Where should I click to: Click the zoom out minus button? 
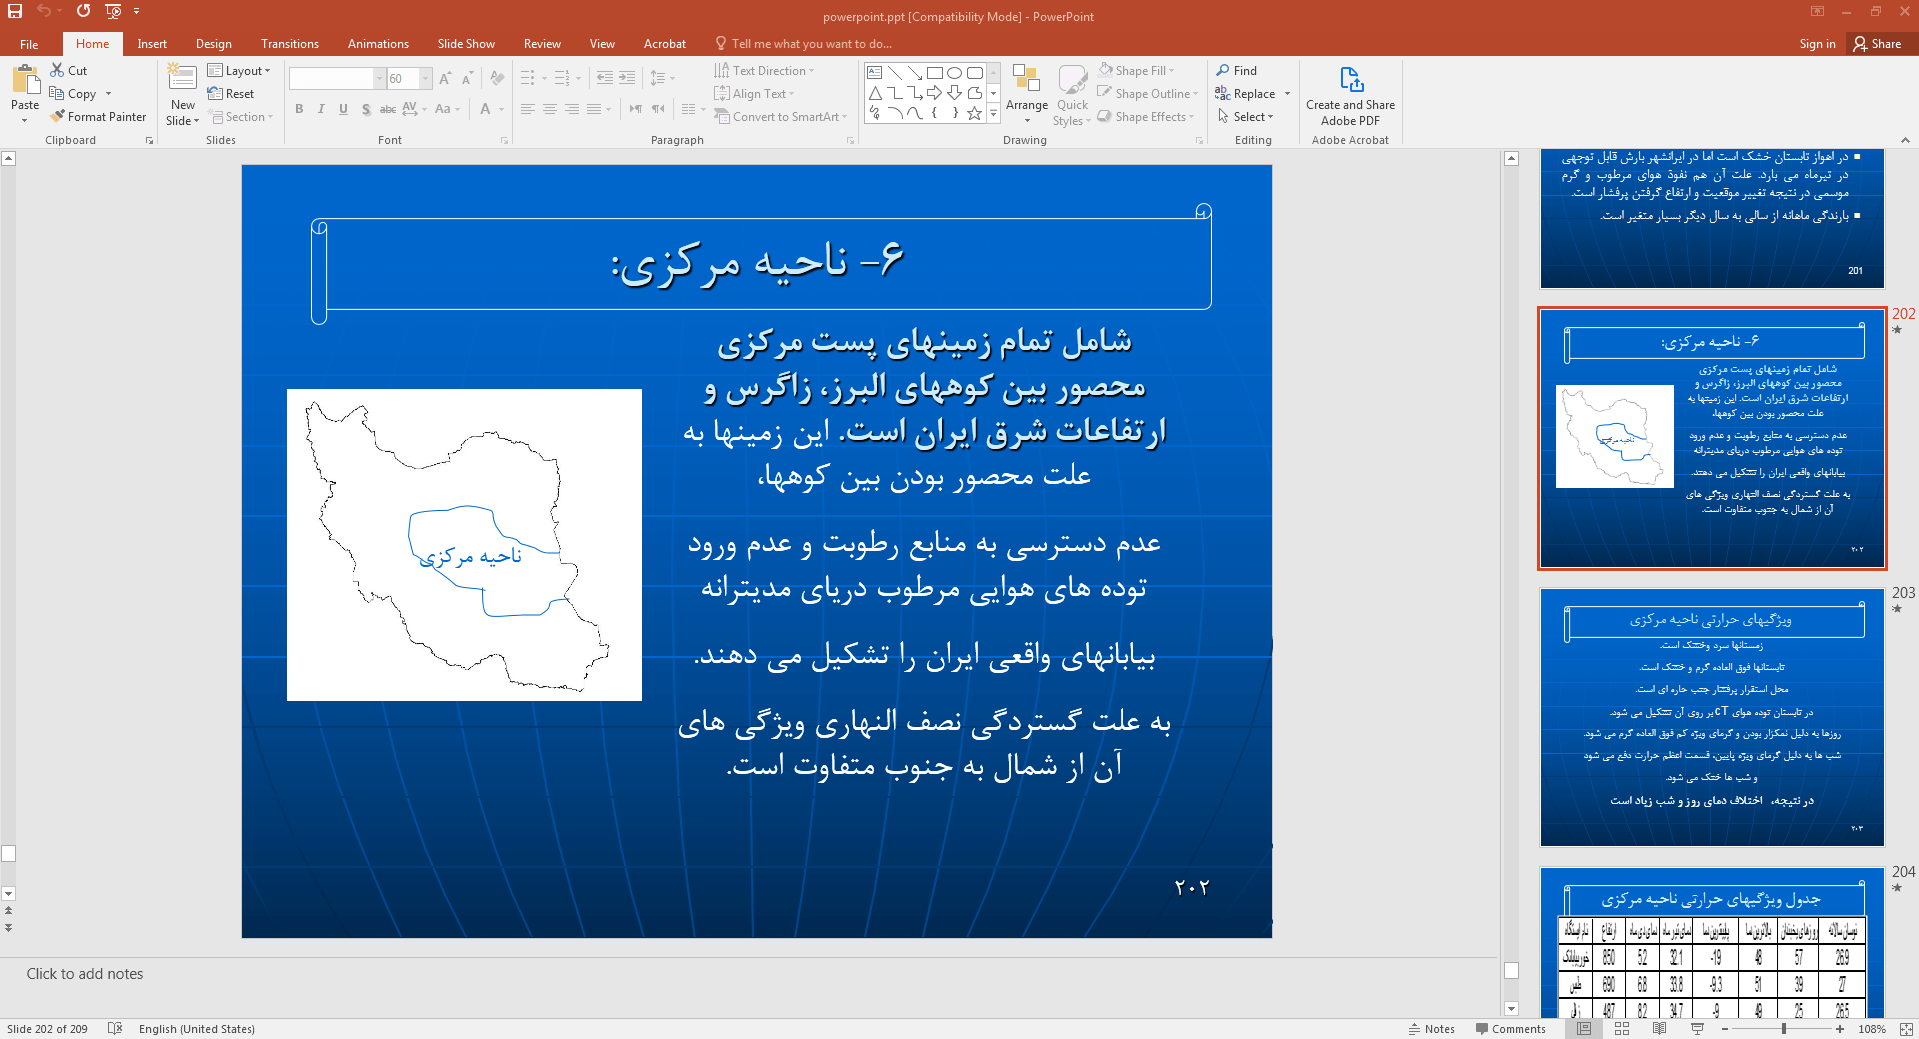(1725, 1028)
